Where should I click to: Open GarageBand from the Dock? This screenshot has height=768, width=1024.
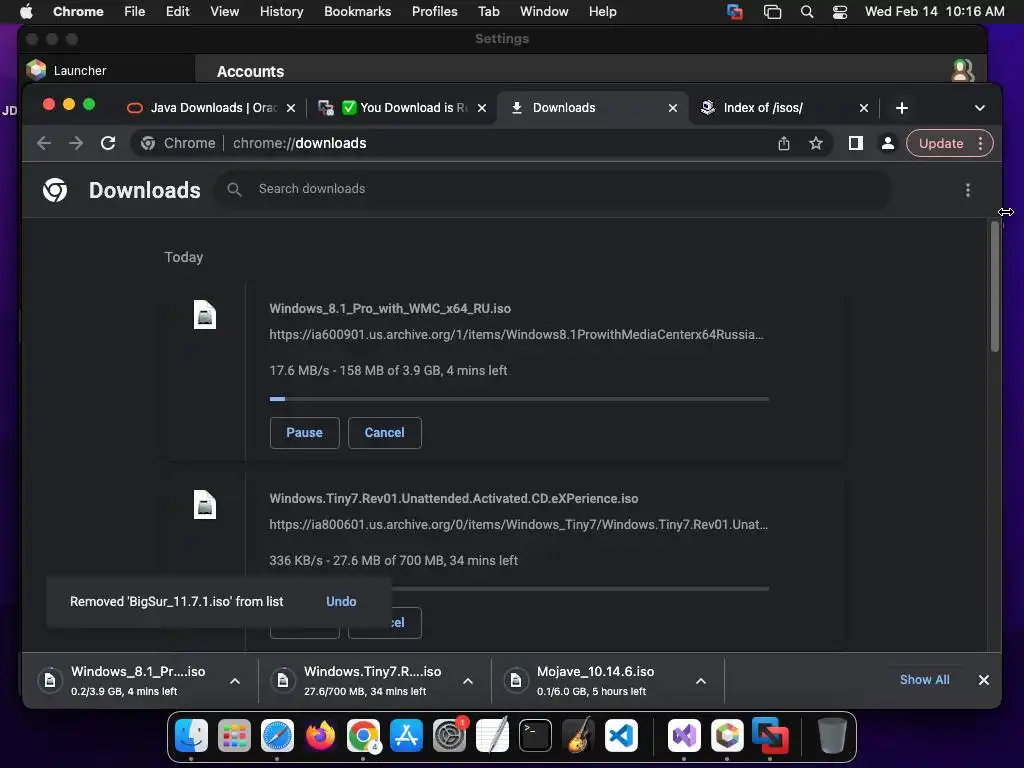(579, 736)
